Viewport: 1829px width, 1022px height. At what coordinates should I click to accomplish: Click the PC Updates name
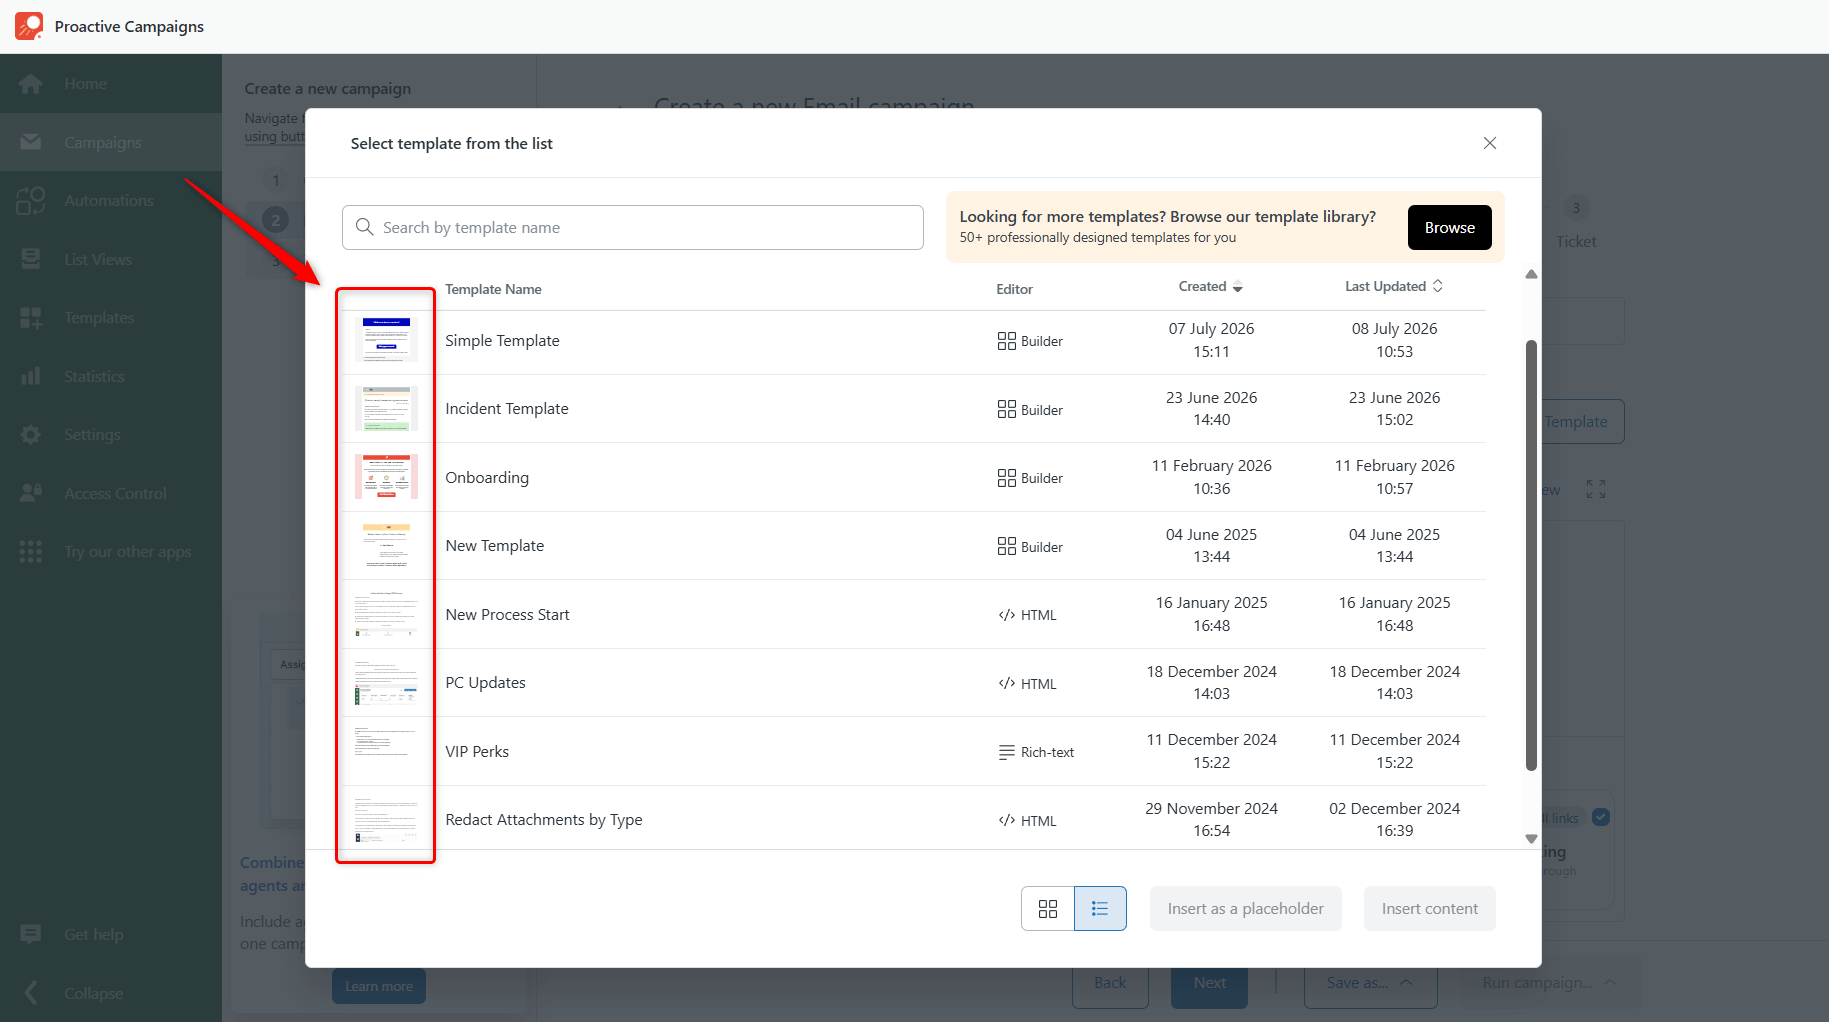tap(485, 682)
